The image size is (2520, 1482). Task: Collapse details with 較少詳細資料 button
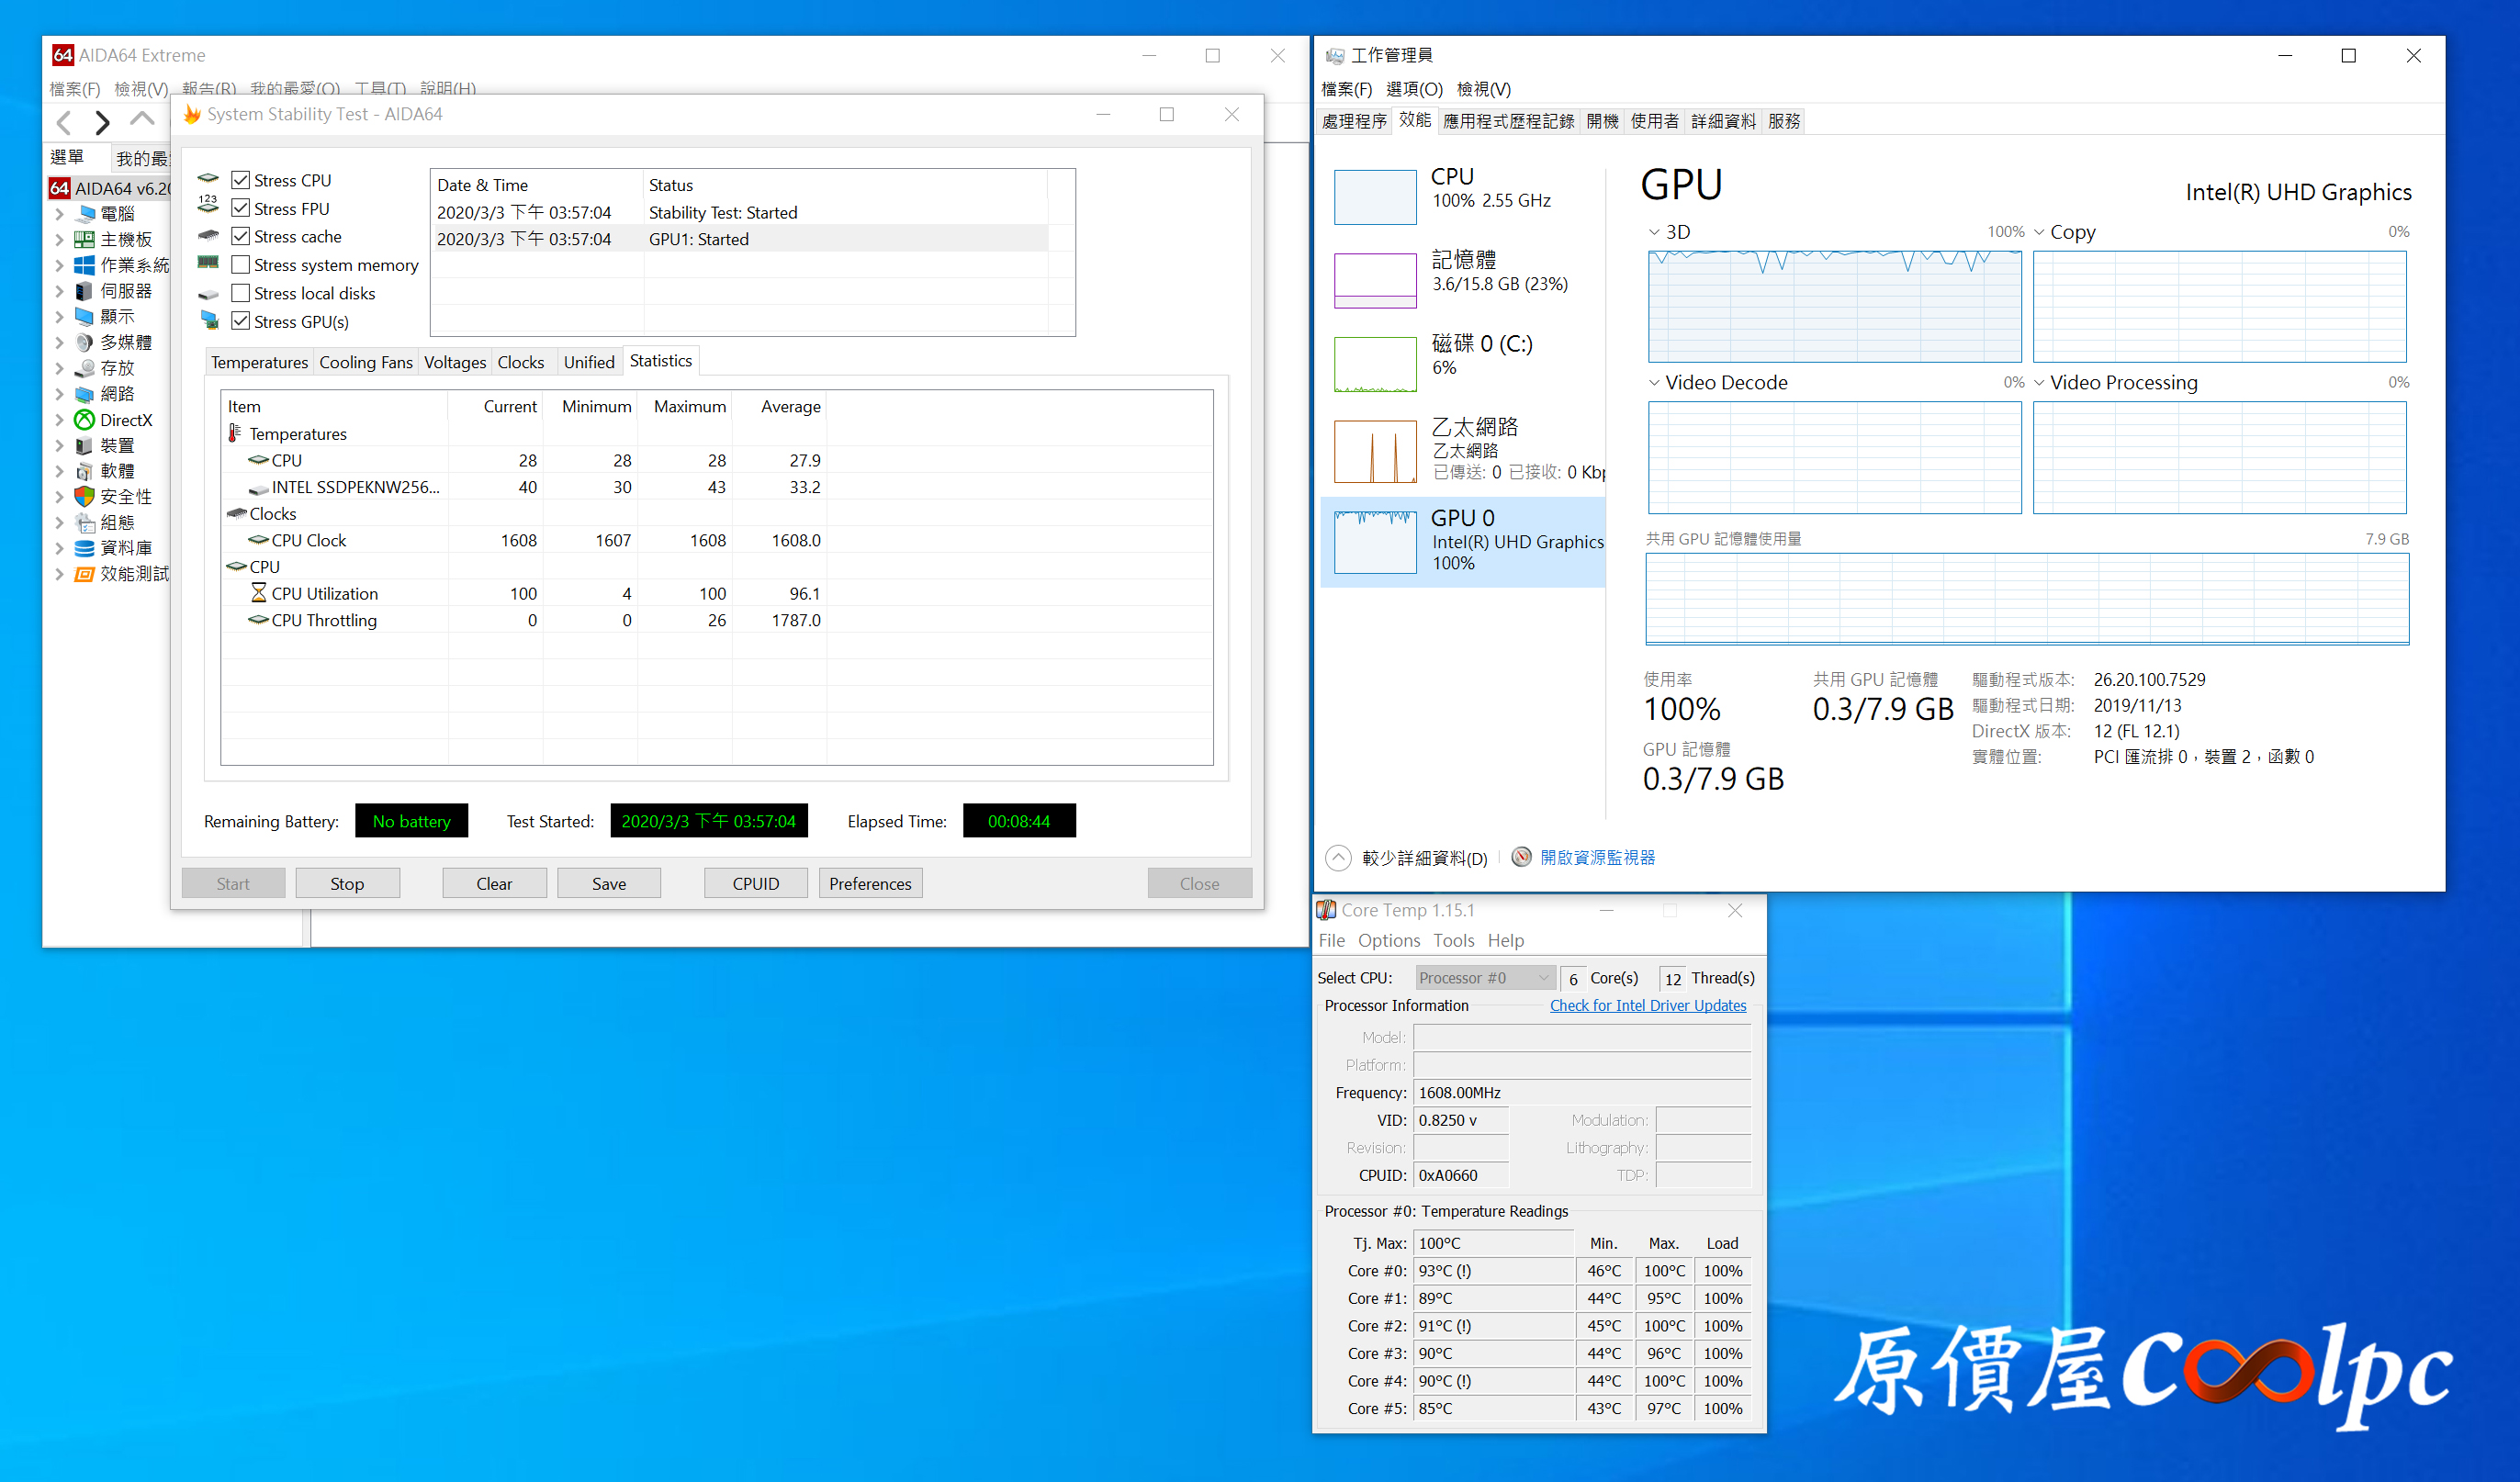(1406, 857)
